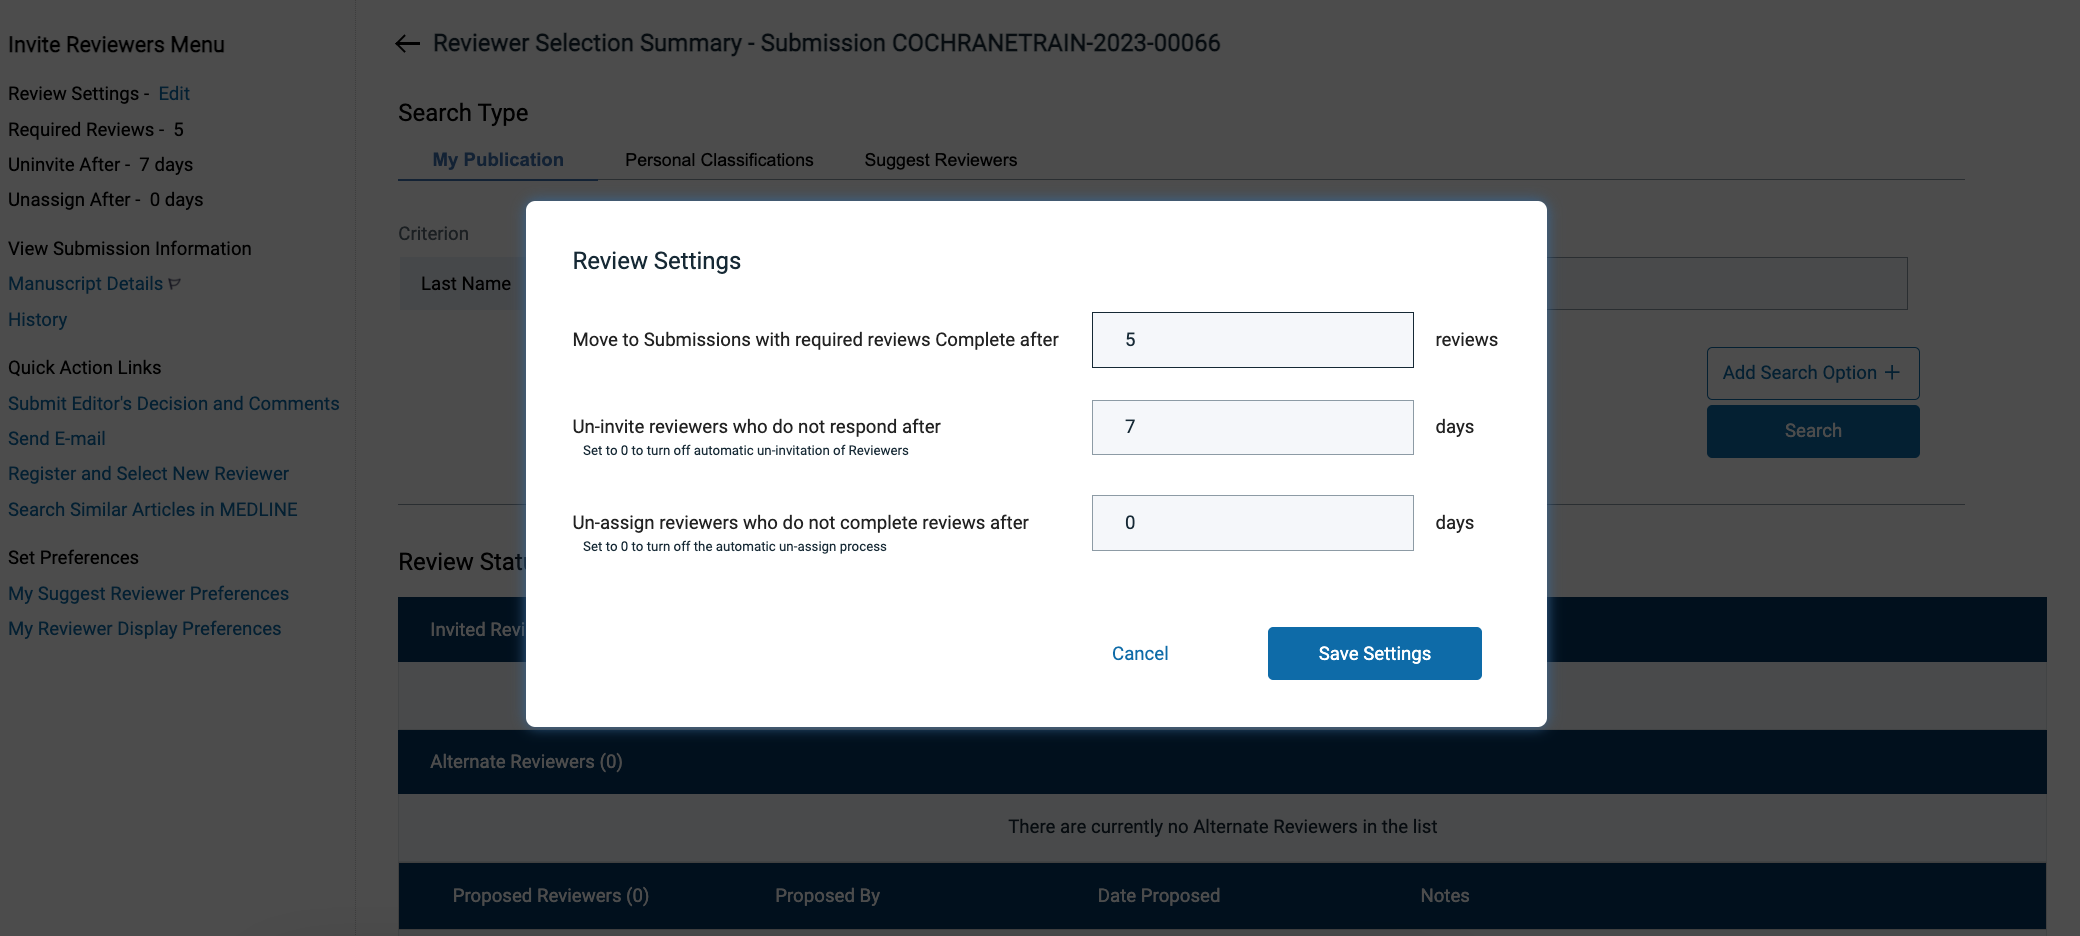Open Submit Editor's Decision and Comments
2080x936 pixels.
pos(174,403)
